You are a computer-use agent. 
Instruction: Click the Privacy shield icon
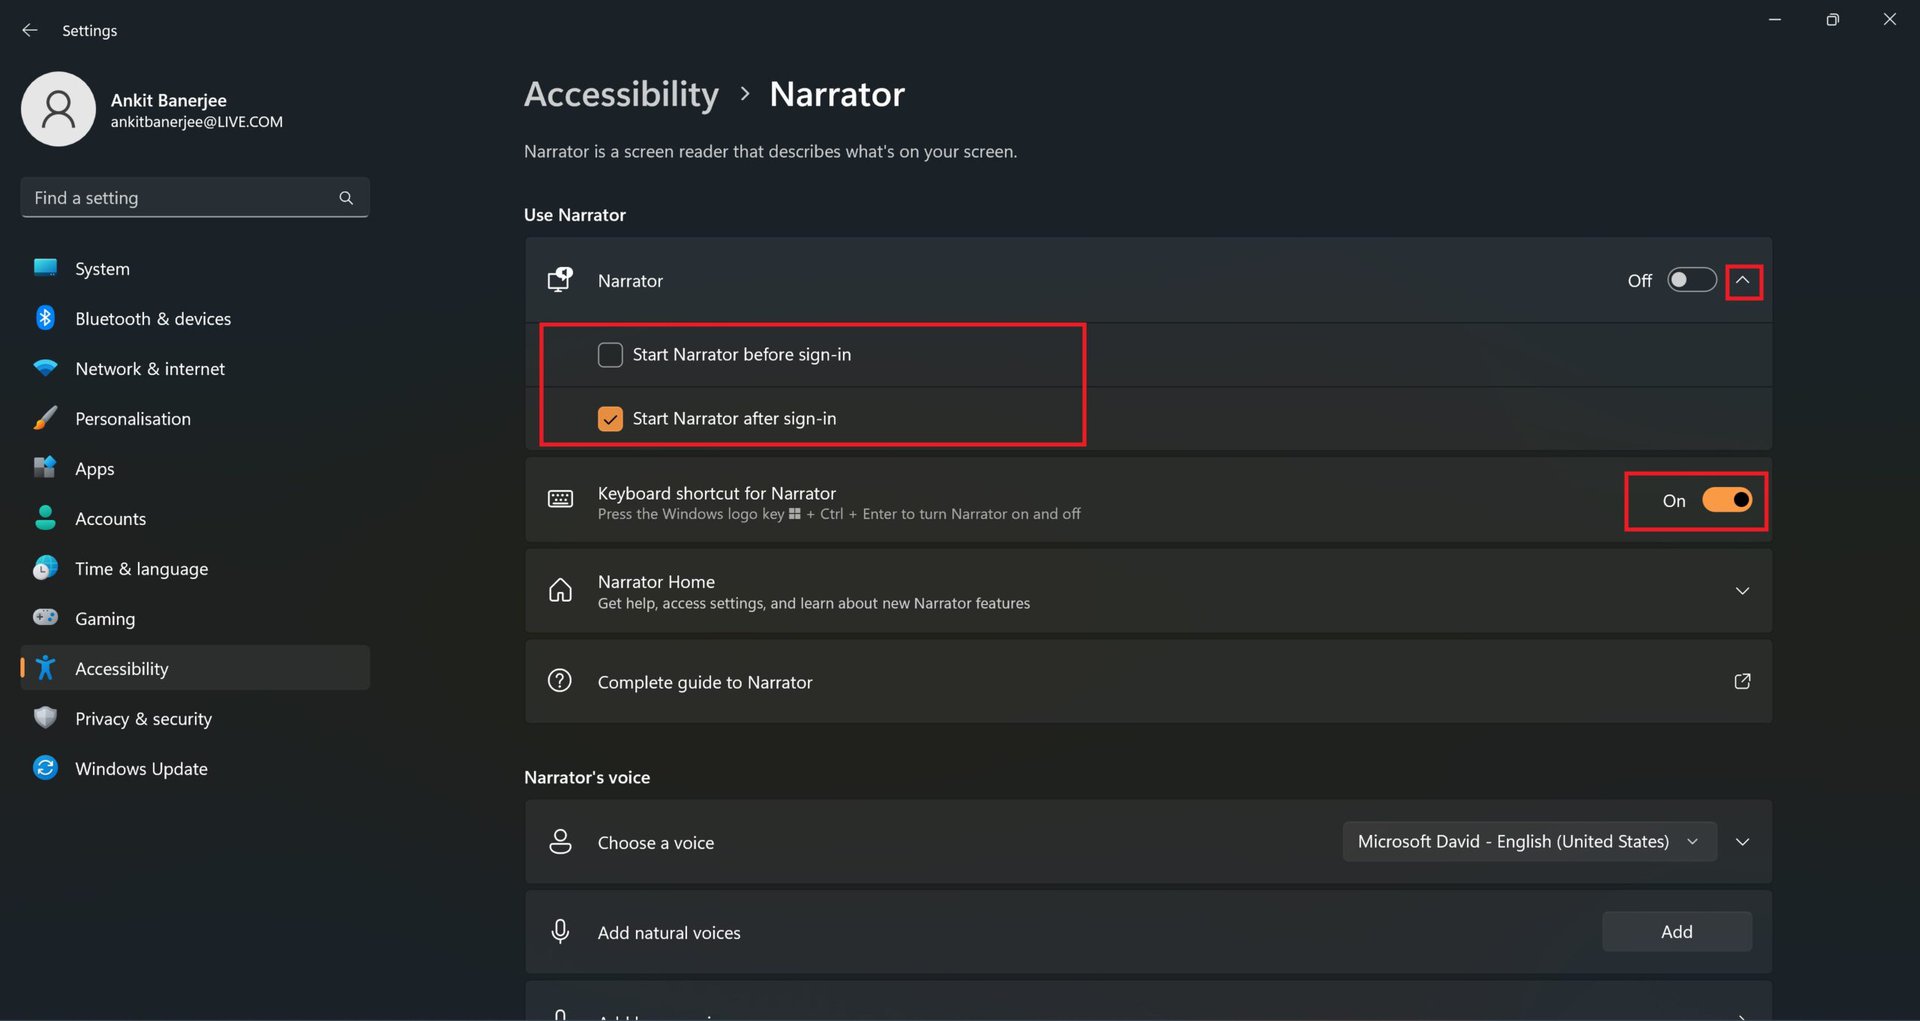(45, 717)
